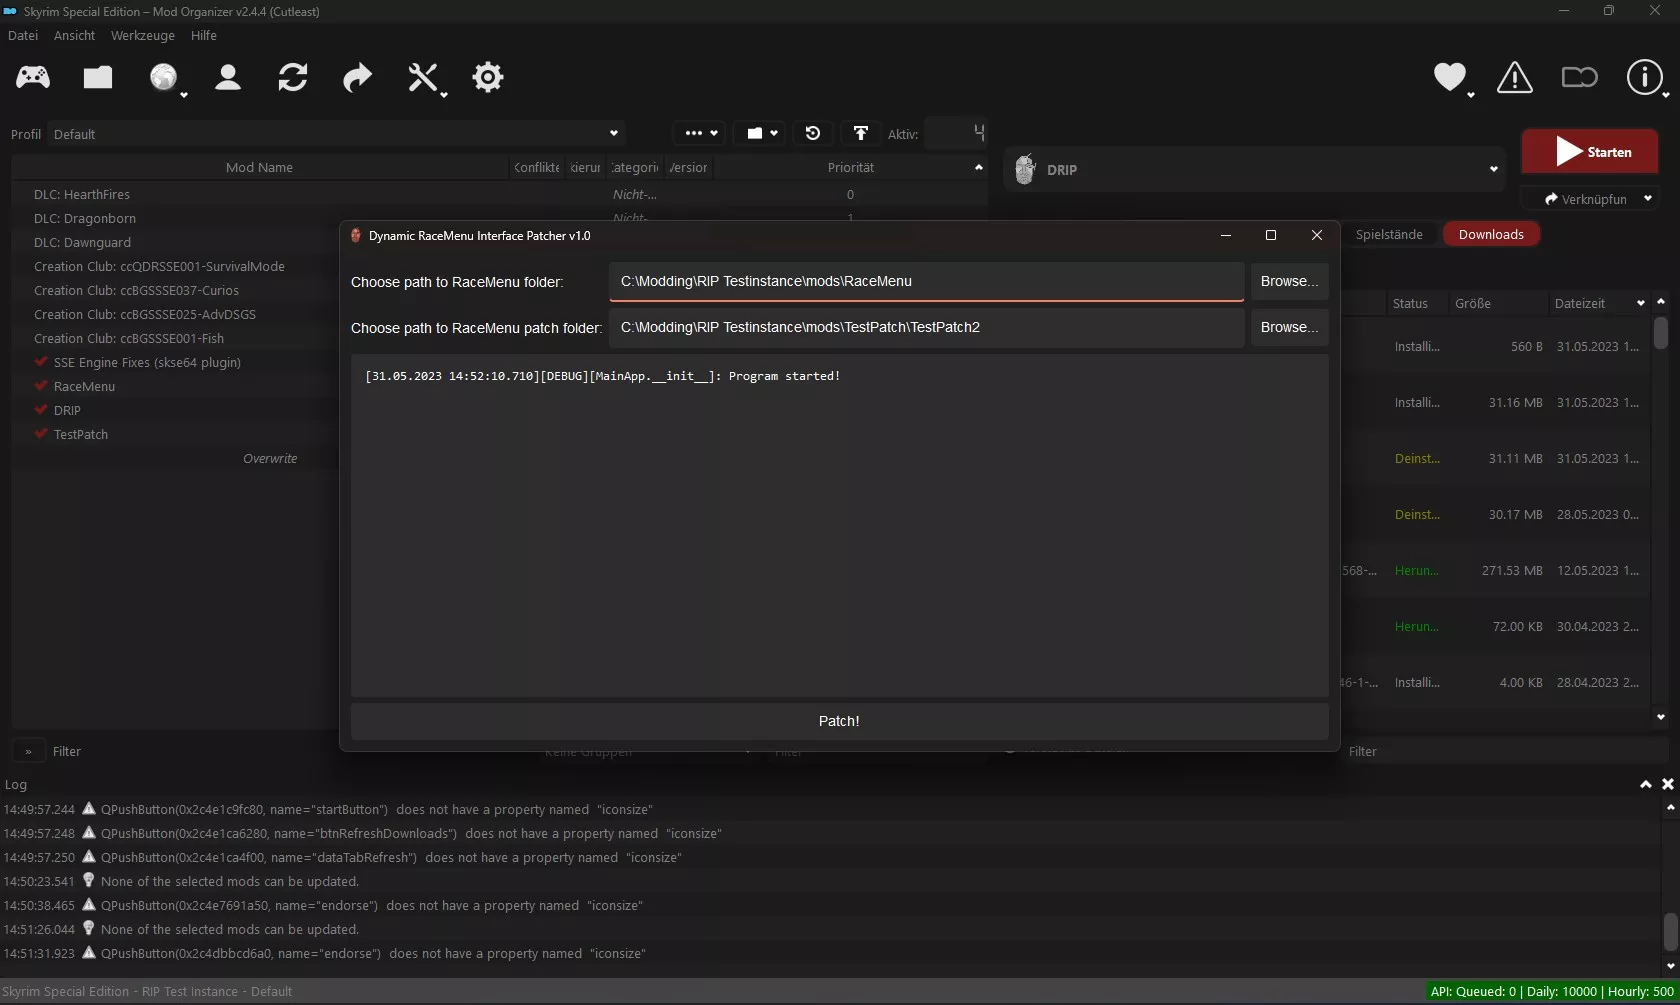Select the Overwrite row
The height and width of the screenshot is (1005, 1680).
click(175, 458)
